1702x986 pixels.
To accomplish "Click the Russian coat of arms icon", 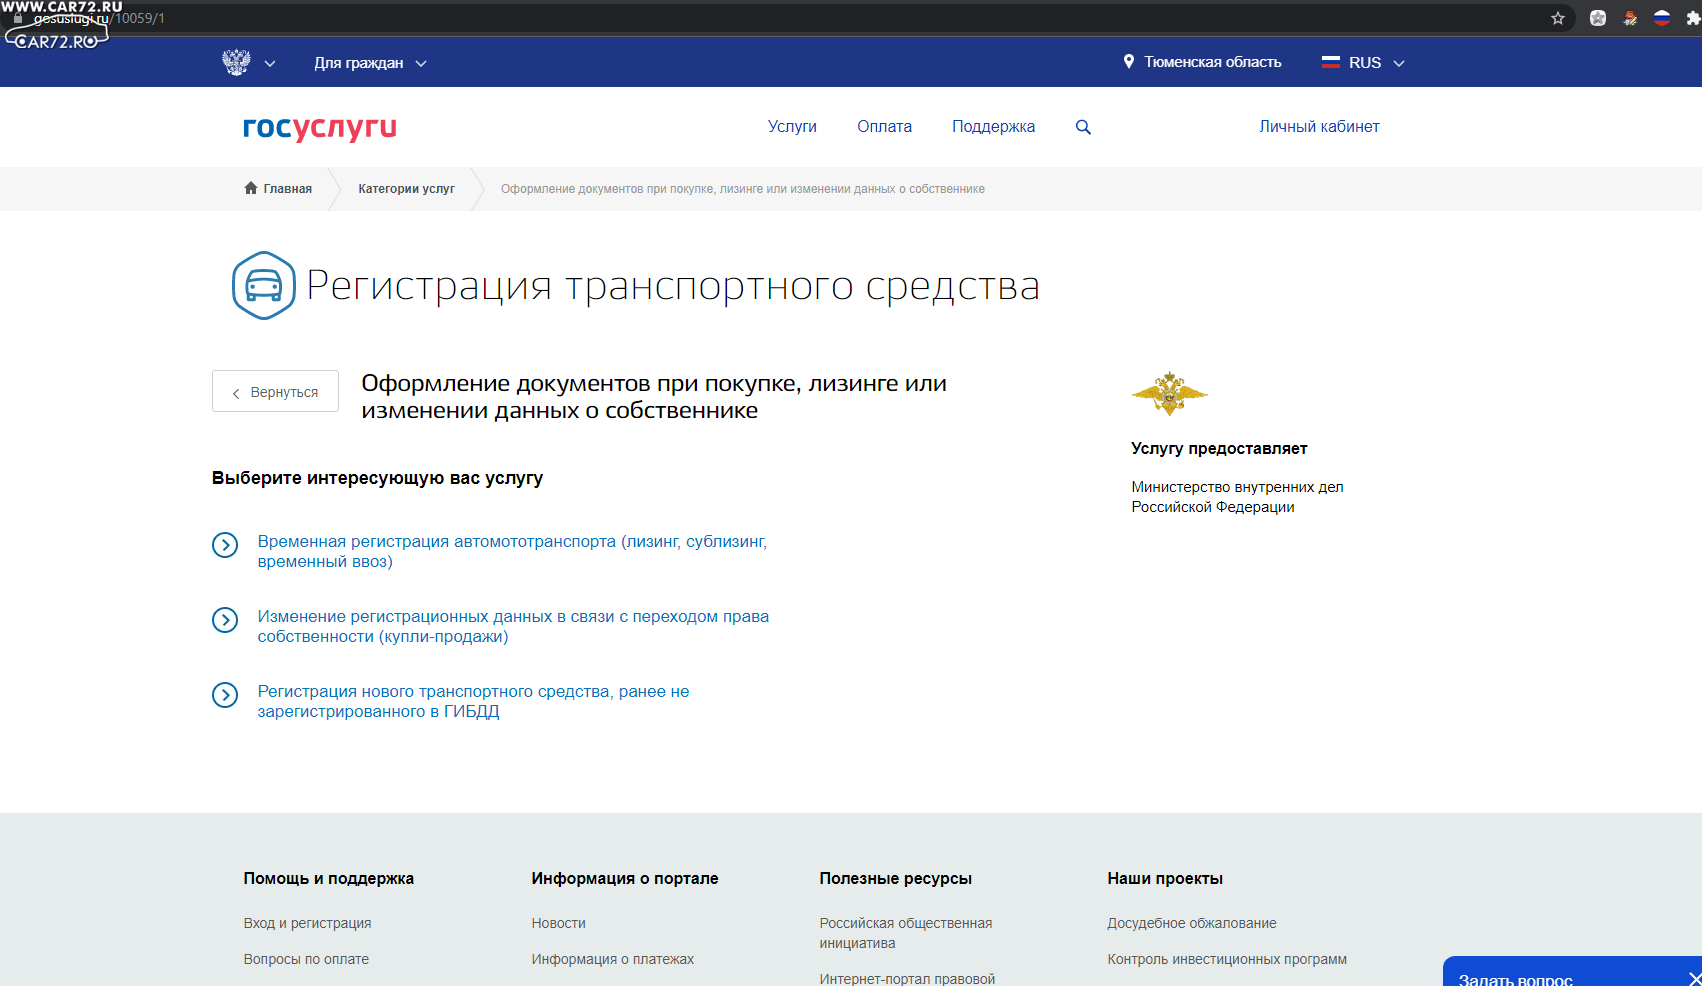I will coord(236,62).
